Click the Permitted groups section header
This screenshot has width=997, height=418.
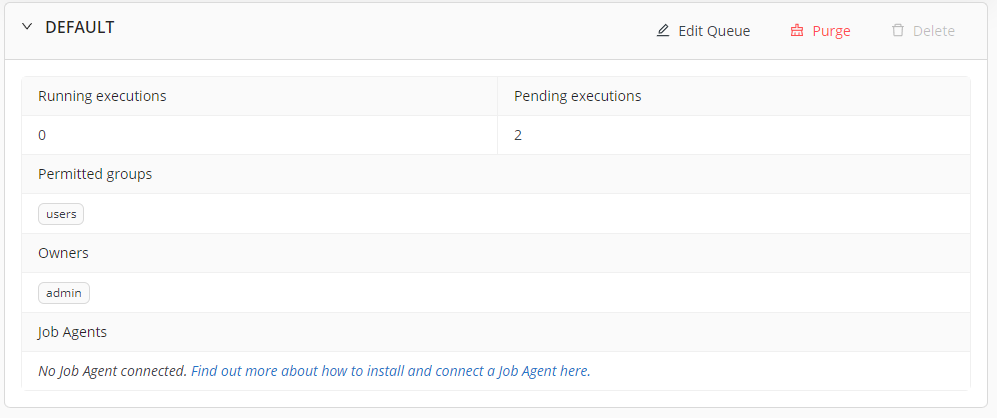(95, 174)
